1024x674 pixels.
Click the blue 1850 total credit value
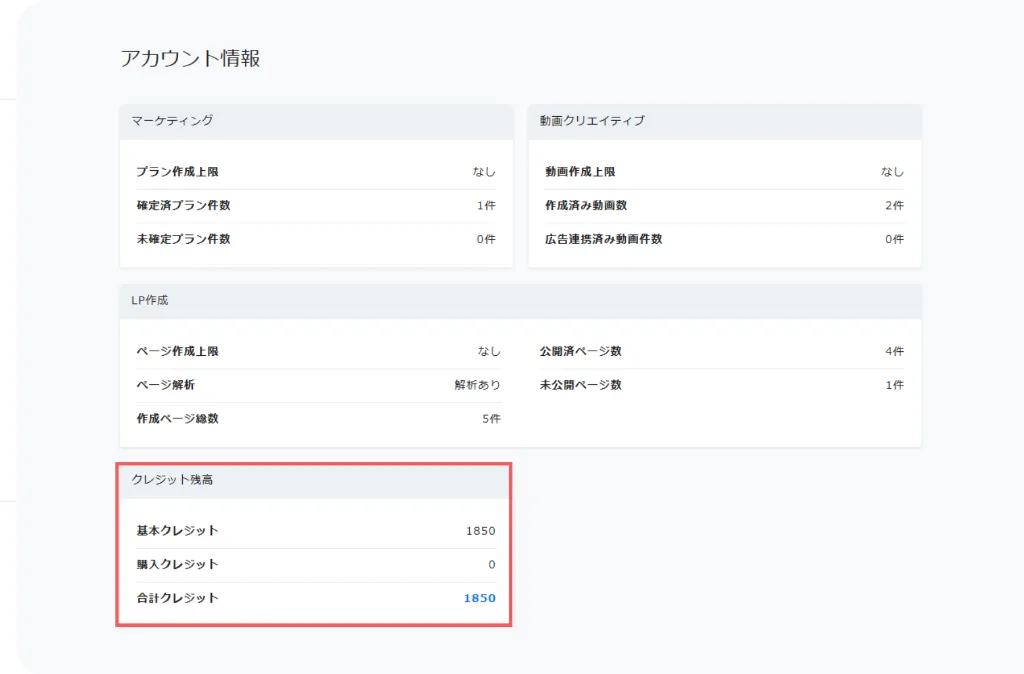(x=479, y=598)
